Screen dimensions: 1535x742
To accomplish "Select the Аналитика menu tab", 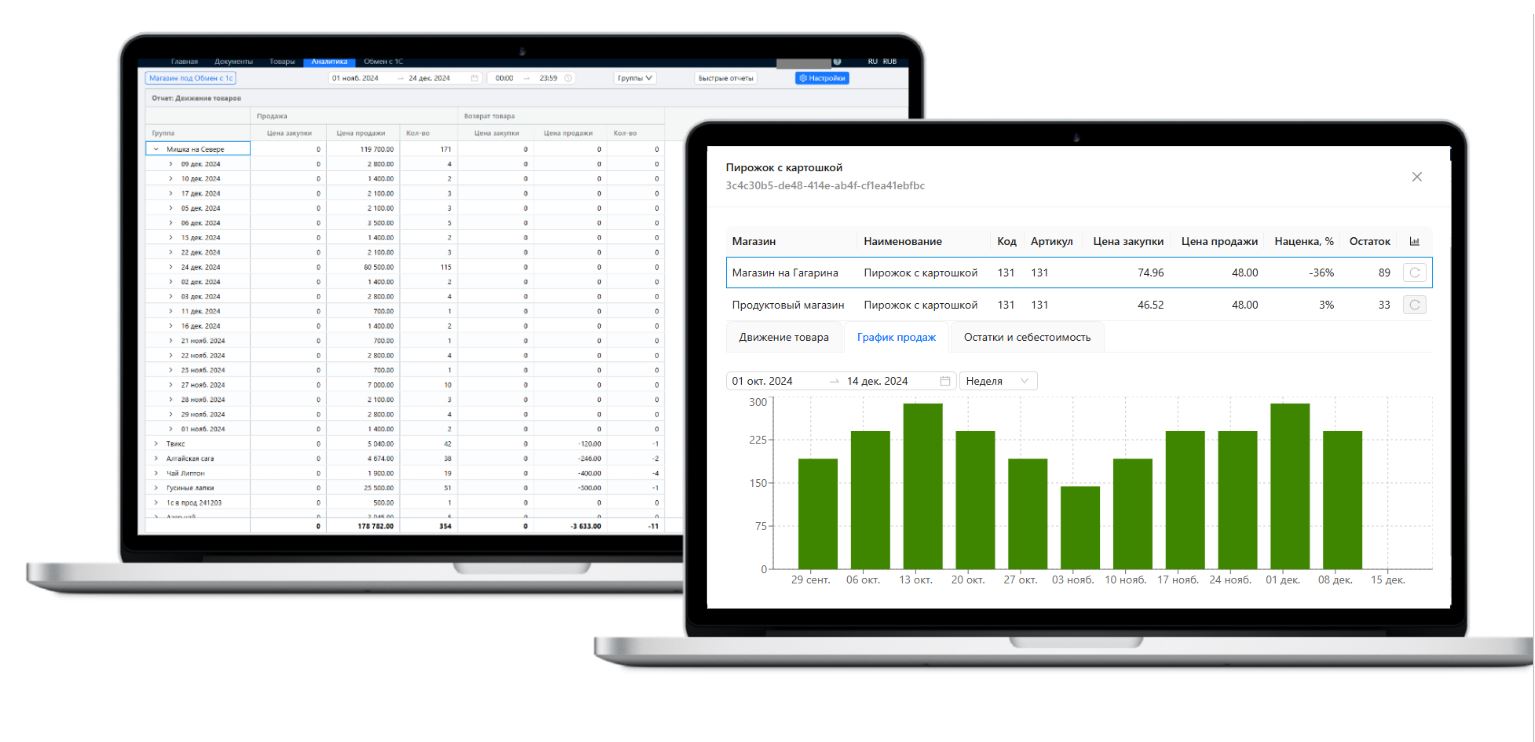I will (x=329, y=62).
